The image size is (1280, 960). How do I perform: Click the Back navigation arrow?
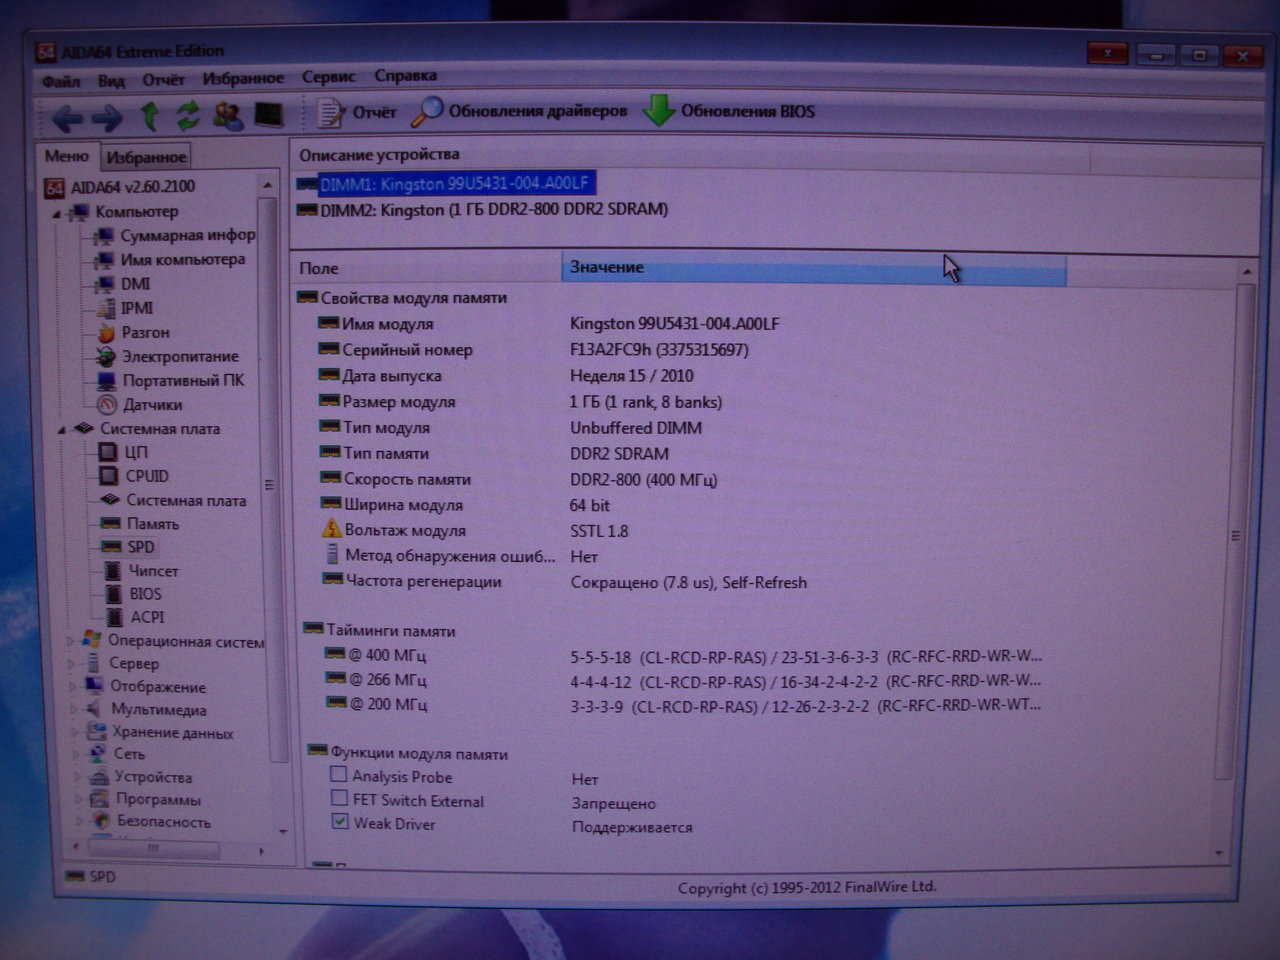click(67, 118)
